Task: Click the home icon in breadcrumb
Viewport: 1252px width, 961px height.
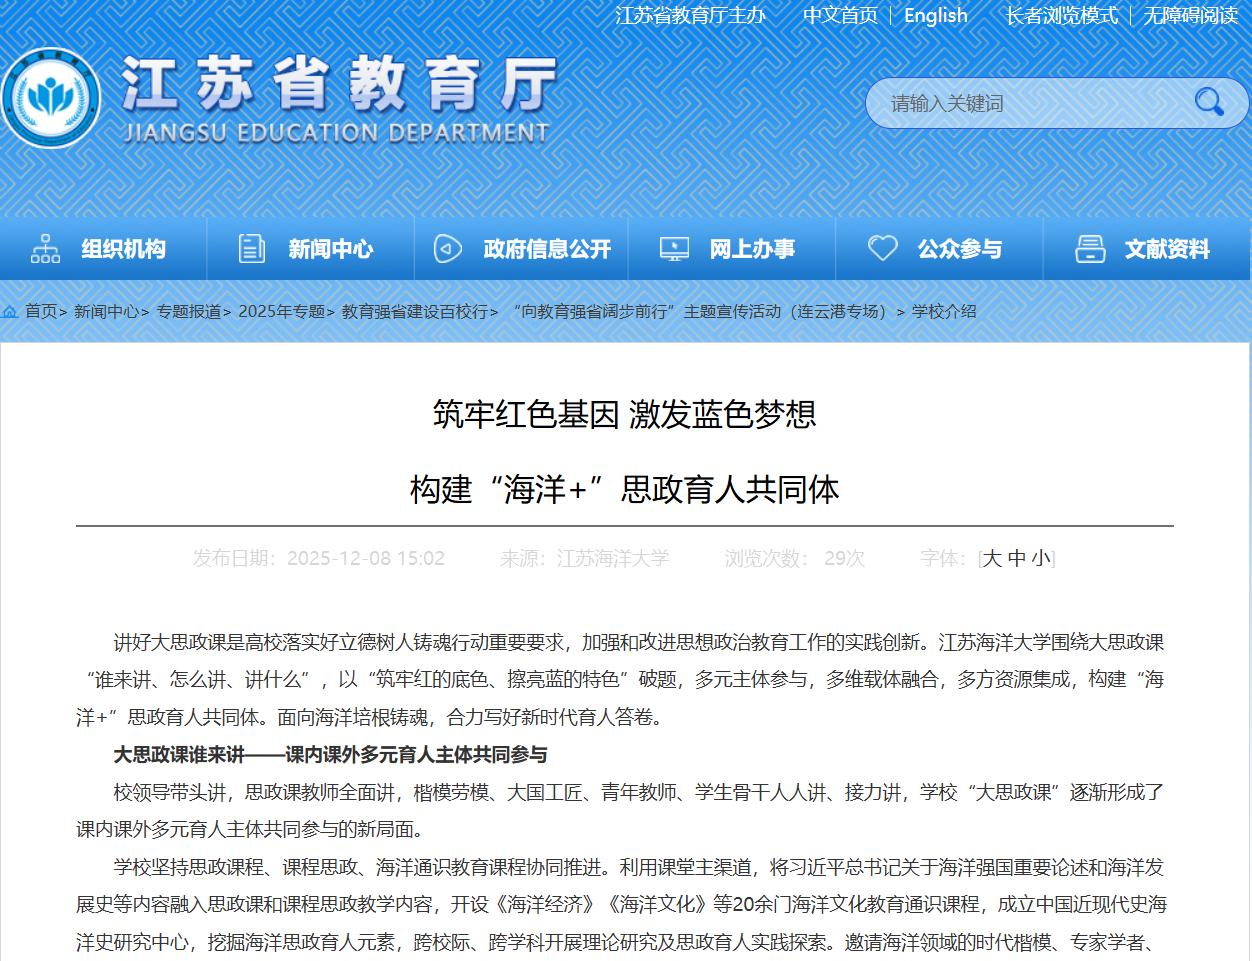Action: [x=11, y=312]
